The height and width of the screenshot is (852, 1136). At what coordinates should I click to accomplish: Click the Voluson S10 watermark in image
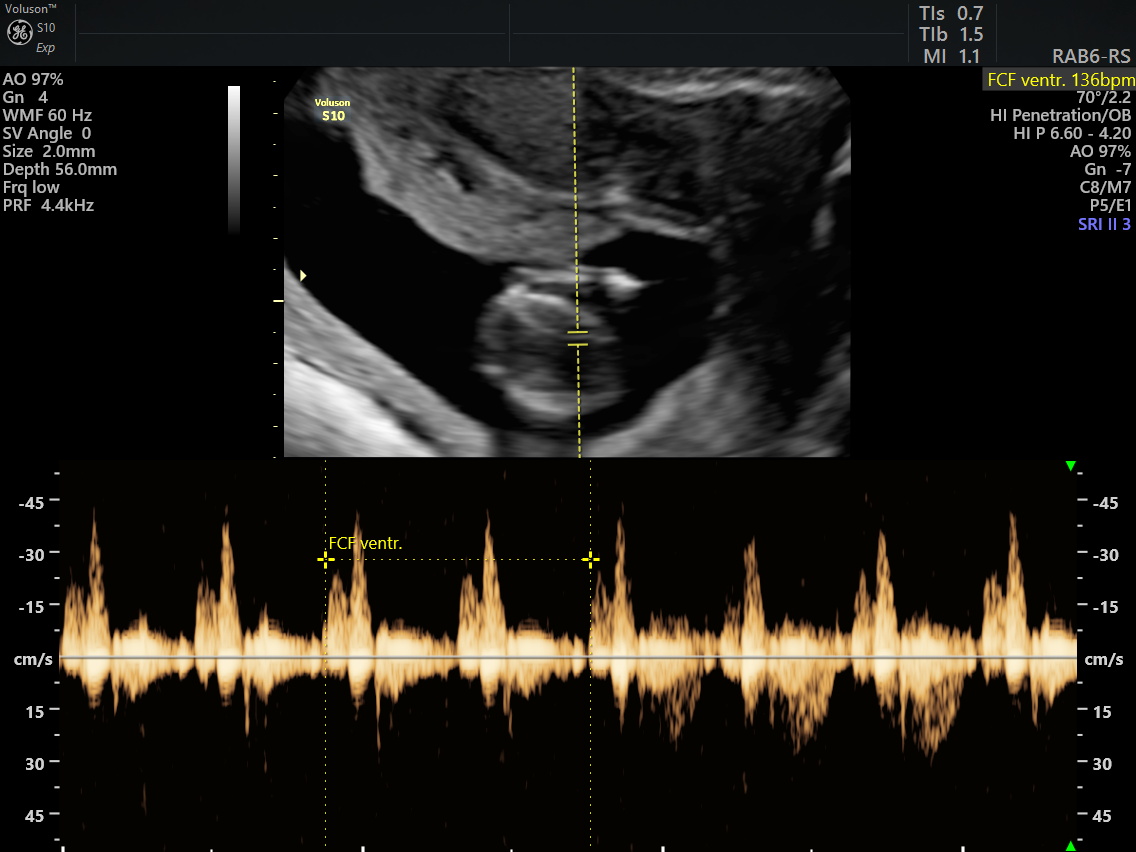point(333,109)
